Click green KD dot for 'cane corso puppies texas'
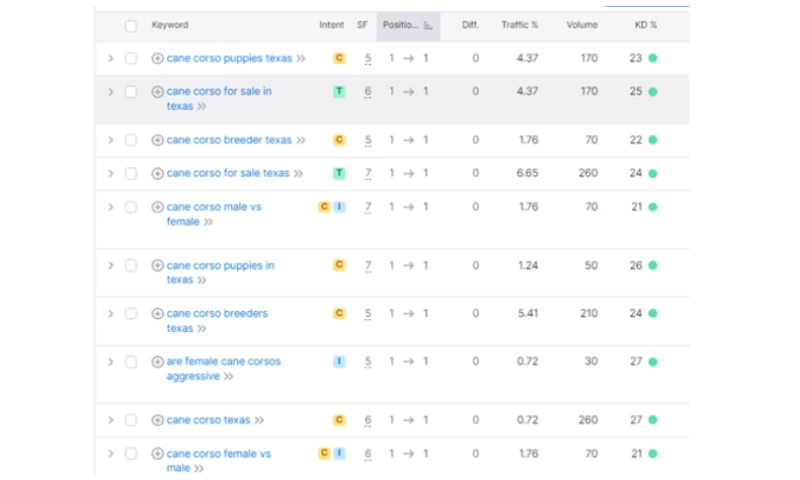The image size is (800, 480). 652,59
